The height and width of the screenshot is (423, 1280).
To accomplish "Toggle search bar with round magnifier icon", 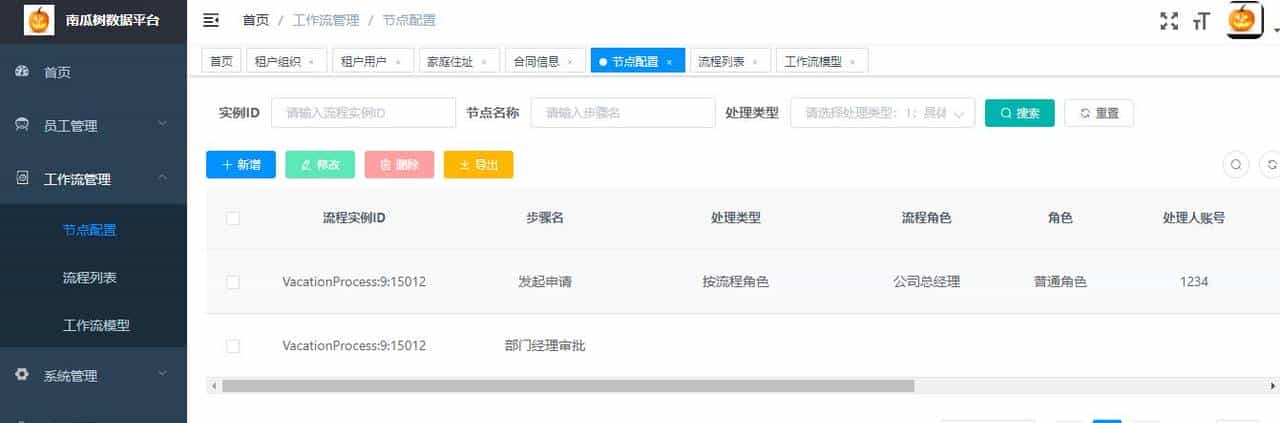I will pyautogui.click(x=1236, y=165).
